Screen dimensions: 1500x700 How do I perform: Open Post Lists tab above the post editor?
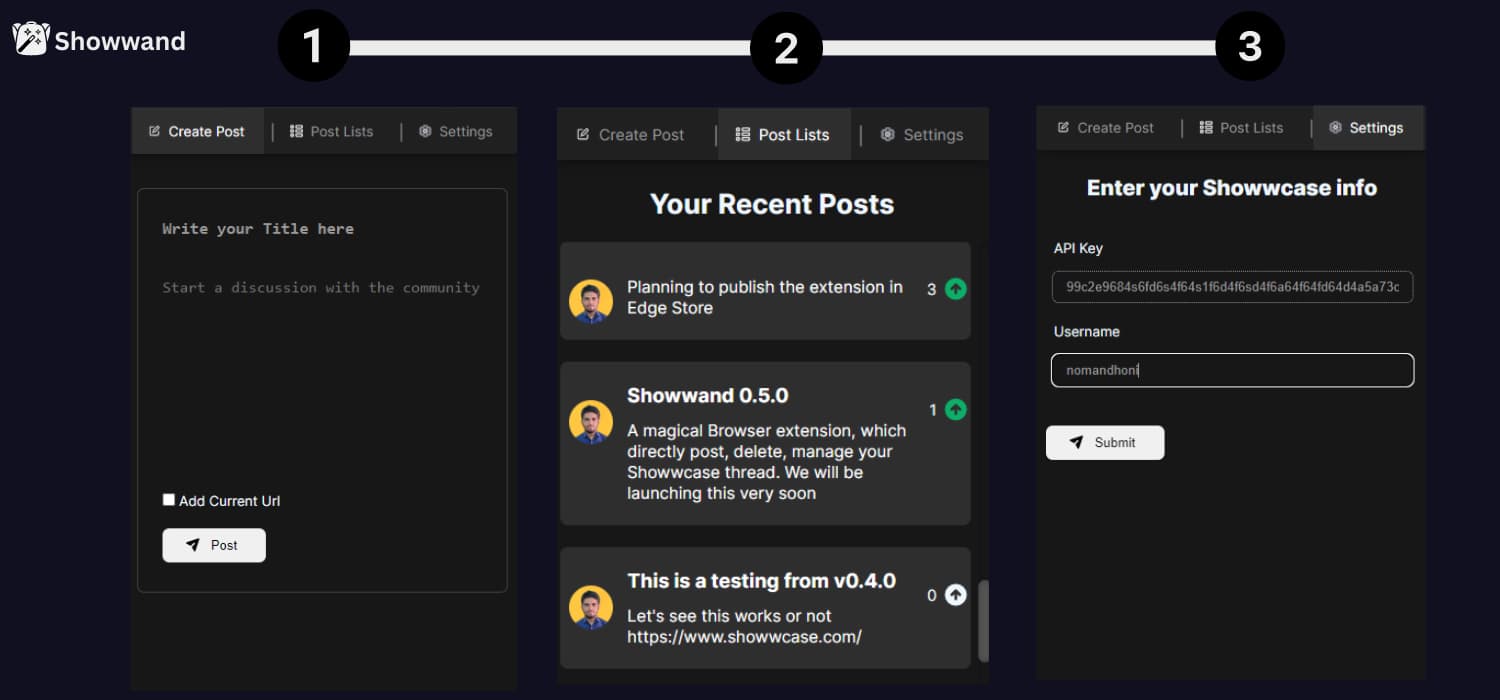(x=332, y=131)
